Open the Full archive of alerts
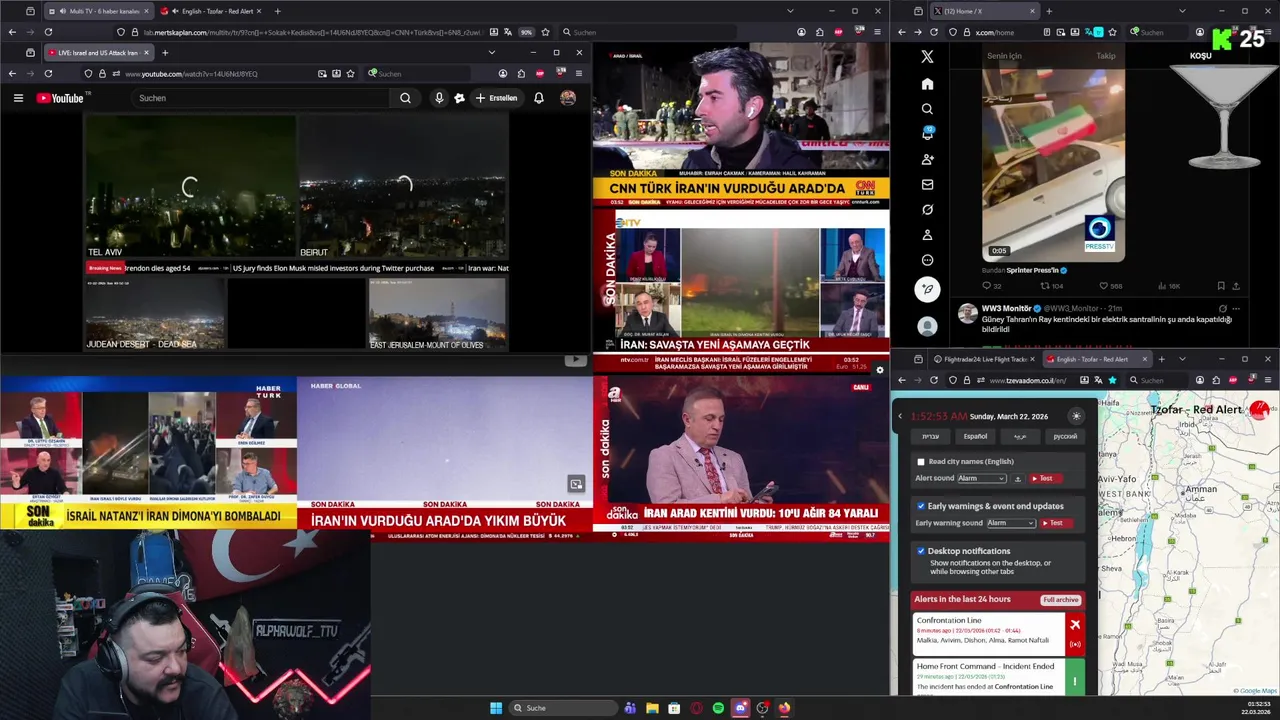1280x720 pixels. click(x=1061, y=600)
